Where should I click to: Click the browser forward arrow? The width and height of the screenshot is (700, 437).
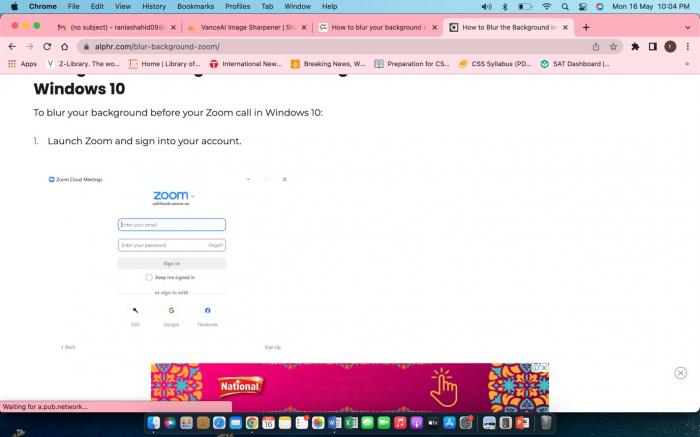(x=29, y=46)
